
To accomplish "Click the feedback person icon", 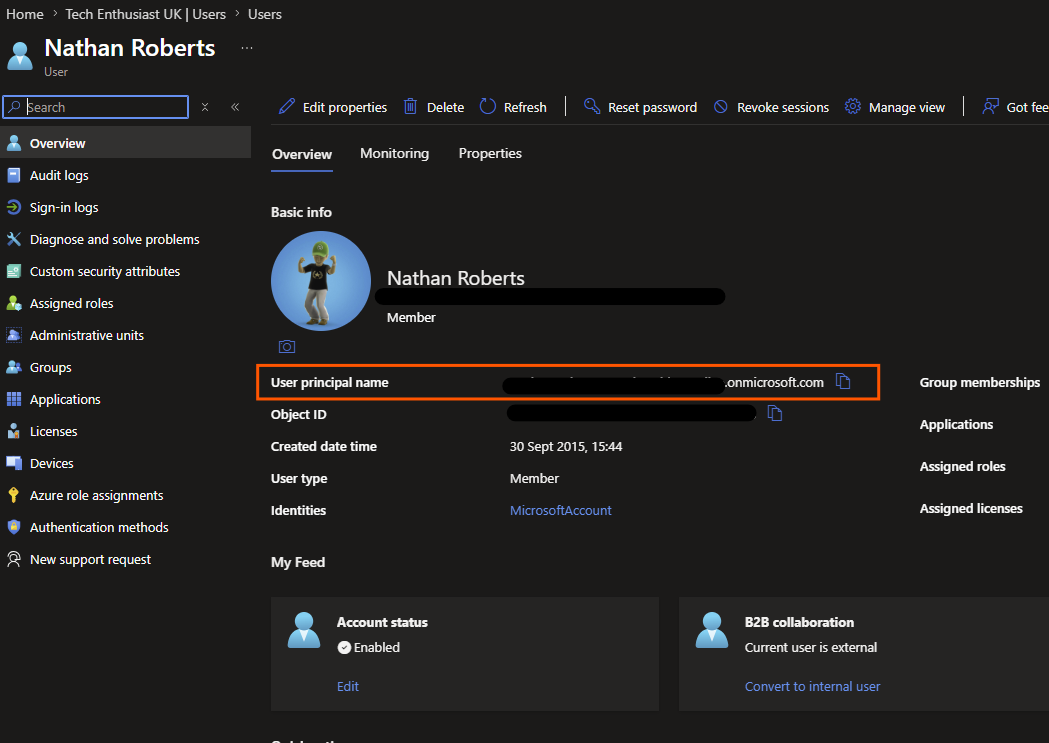I will [990, 106].
